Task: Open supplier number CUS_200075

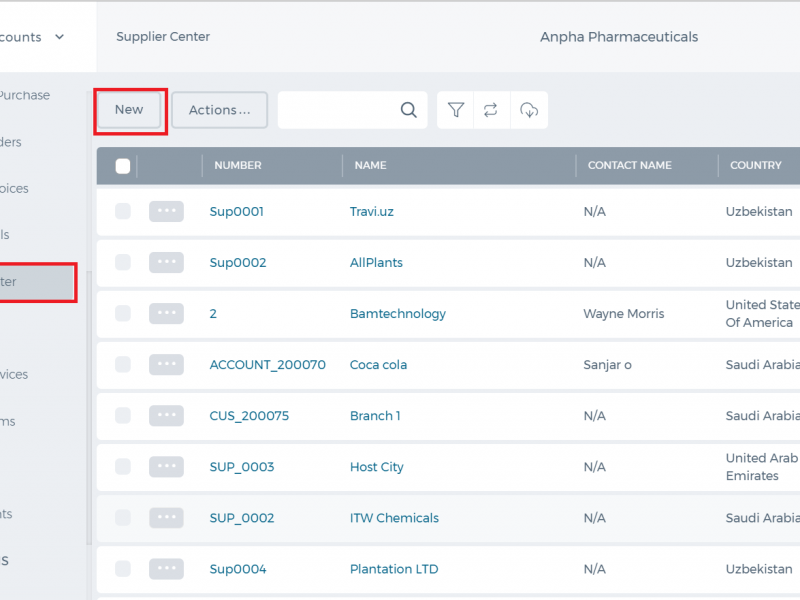Action: pyautogui.click(x=249, y=416)
